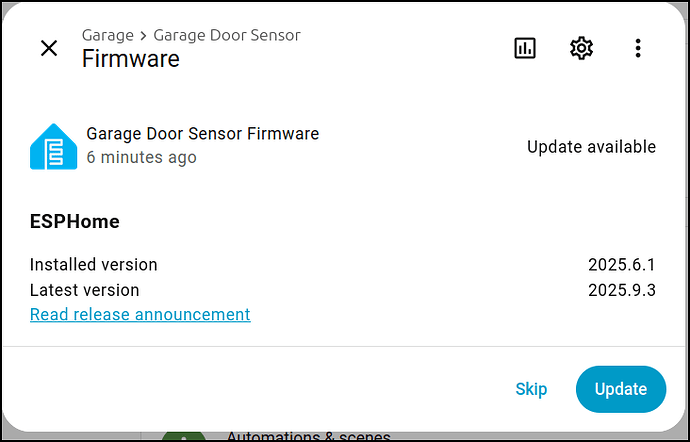Click the Update available status text

click(591, 147)
